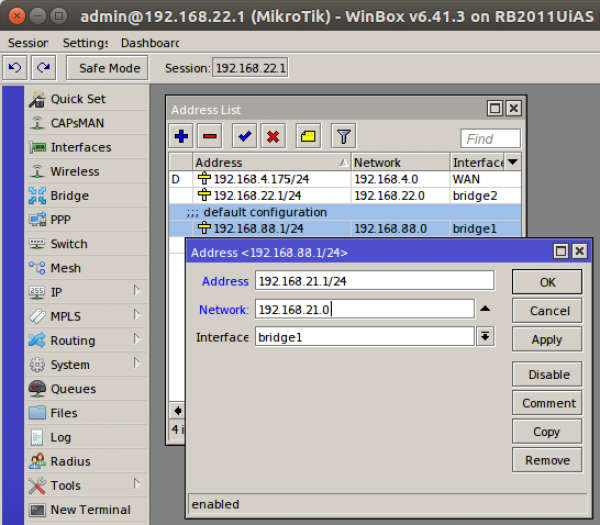The width and height of the screenshot is (600, 525).
Task: Open the Interface bridge1 dropdown
Action: [485, 337]
